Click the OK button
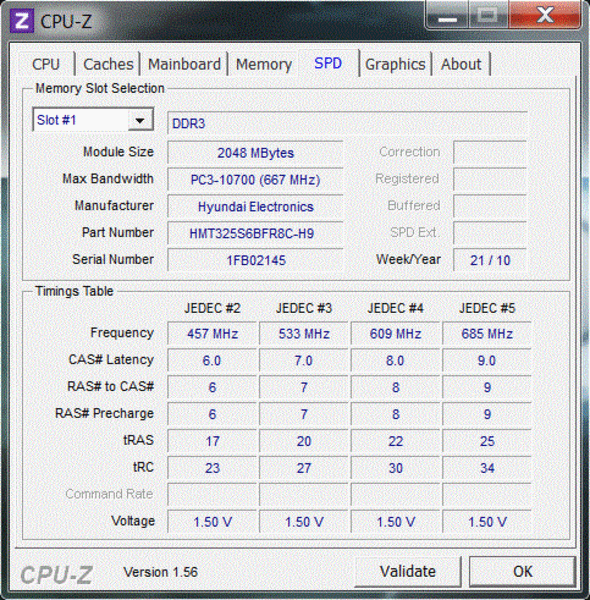This screenshot has height=600, width=590. coord(523,571)
